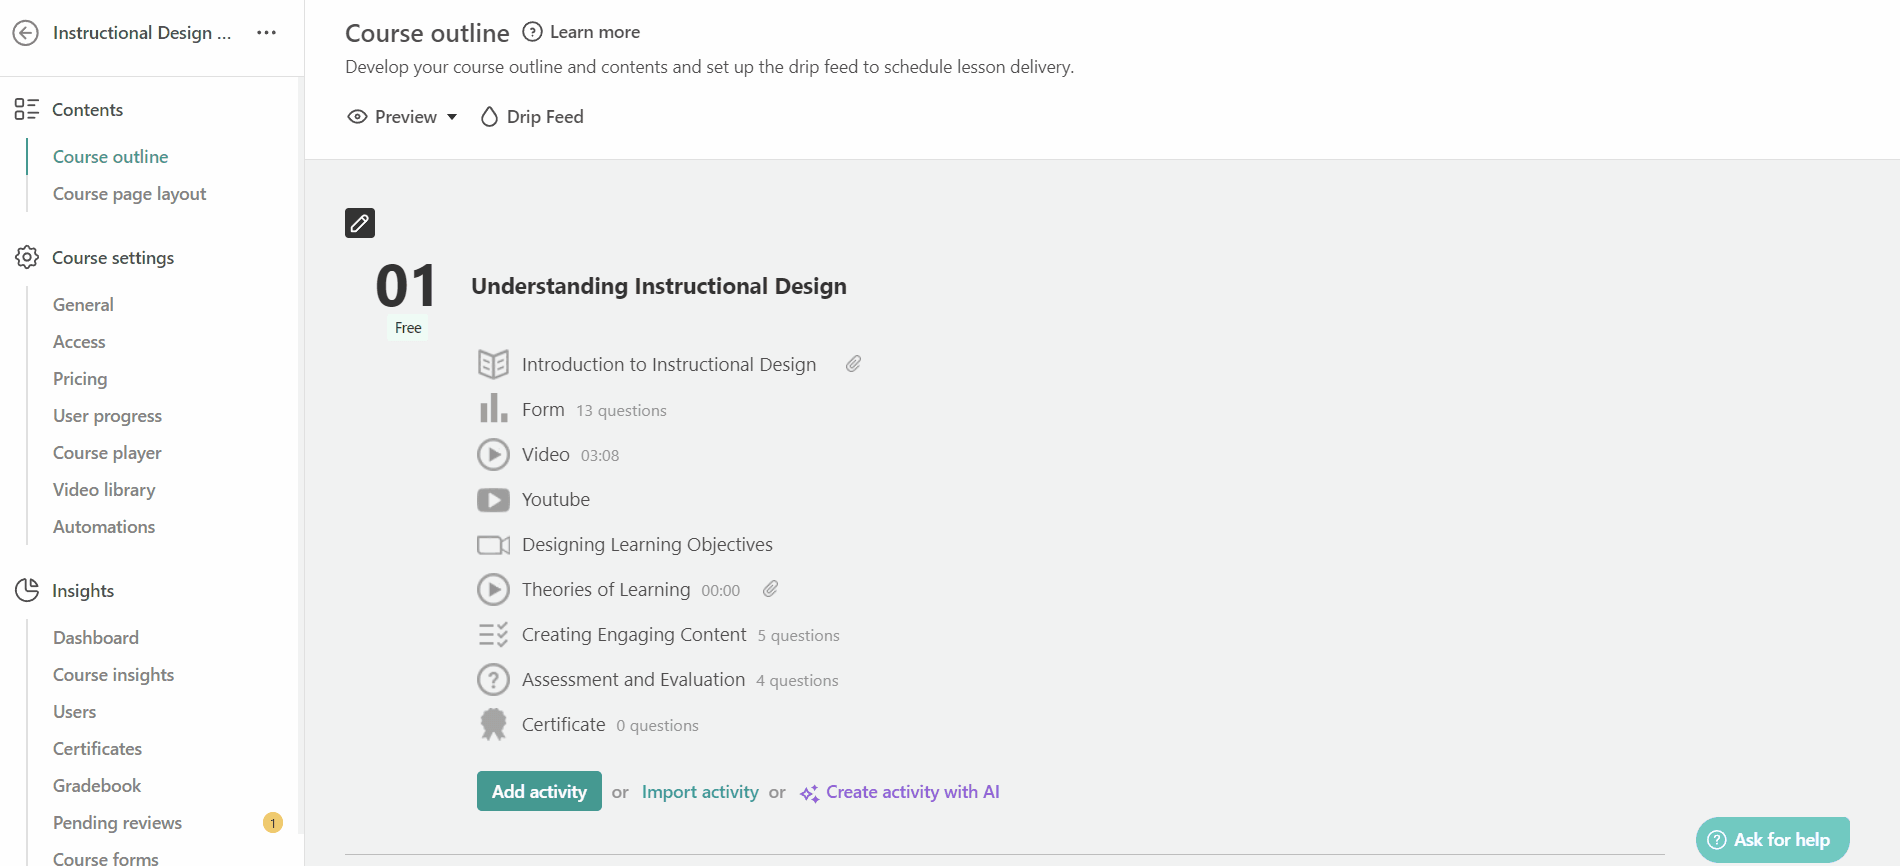Click the Form bar chart icon
Image resolution: width=1900 pixels, height=866 pixels.
coord(493,409)
